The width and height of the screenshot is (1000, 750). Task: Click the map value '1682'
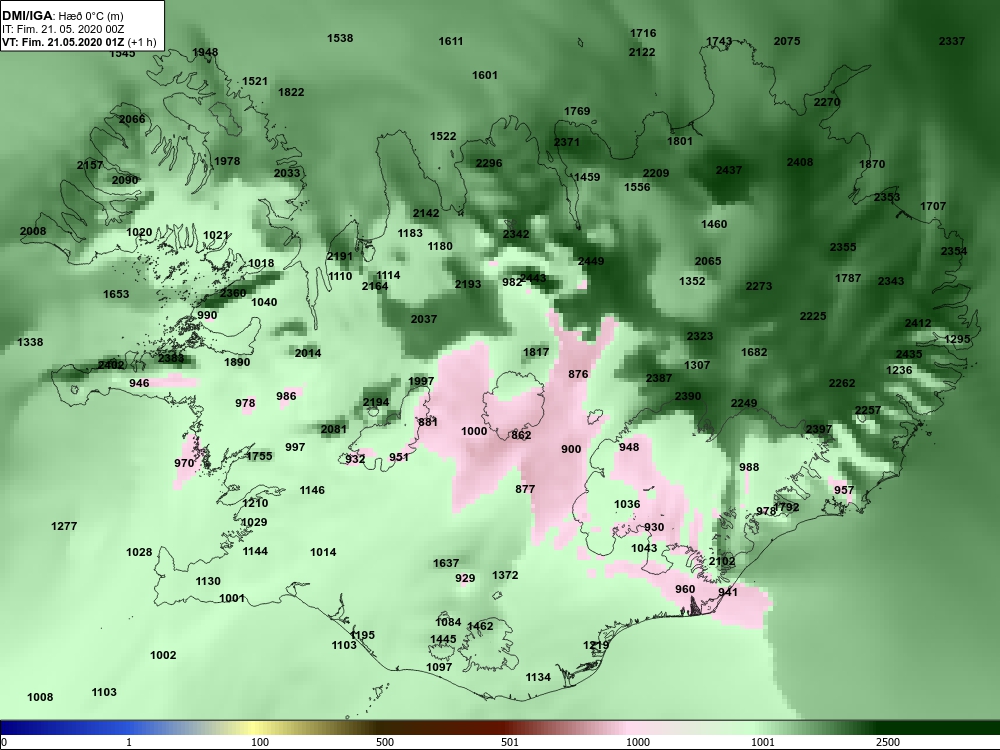(754, 352)
